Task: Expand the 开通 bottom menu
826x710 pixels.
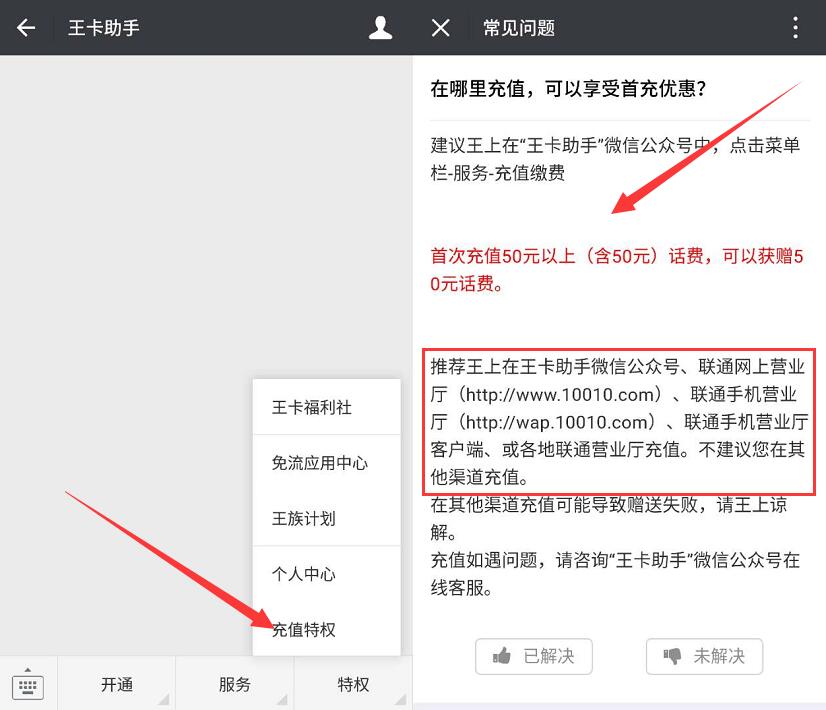Action: [116, 684]
